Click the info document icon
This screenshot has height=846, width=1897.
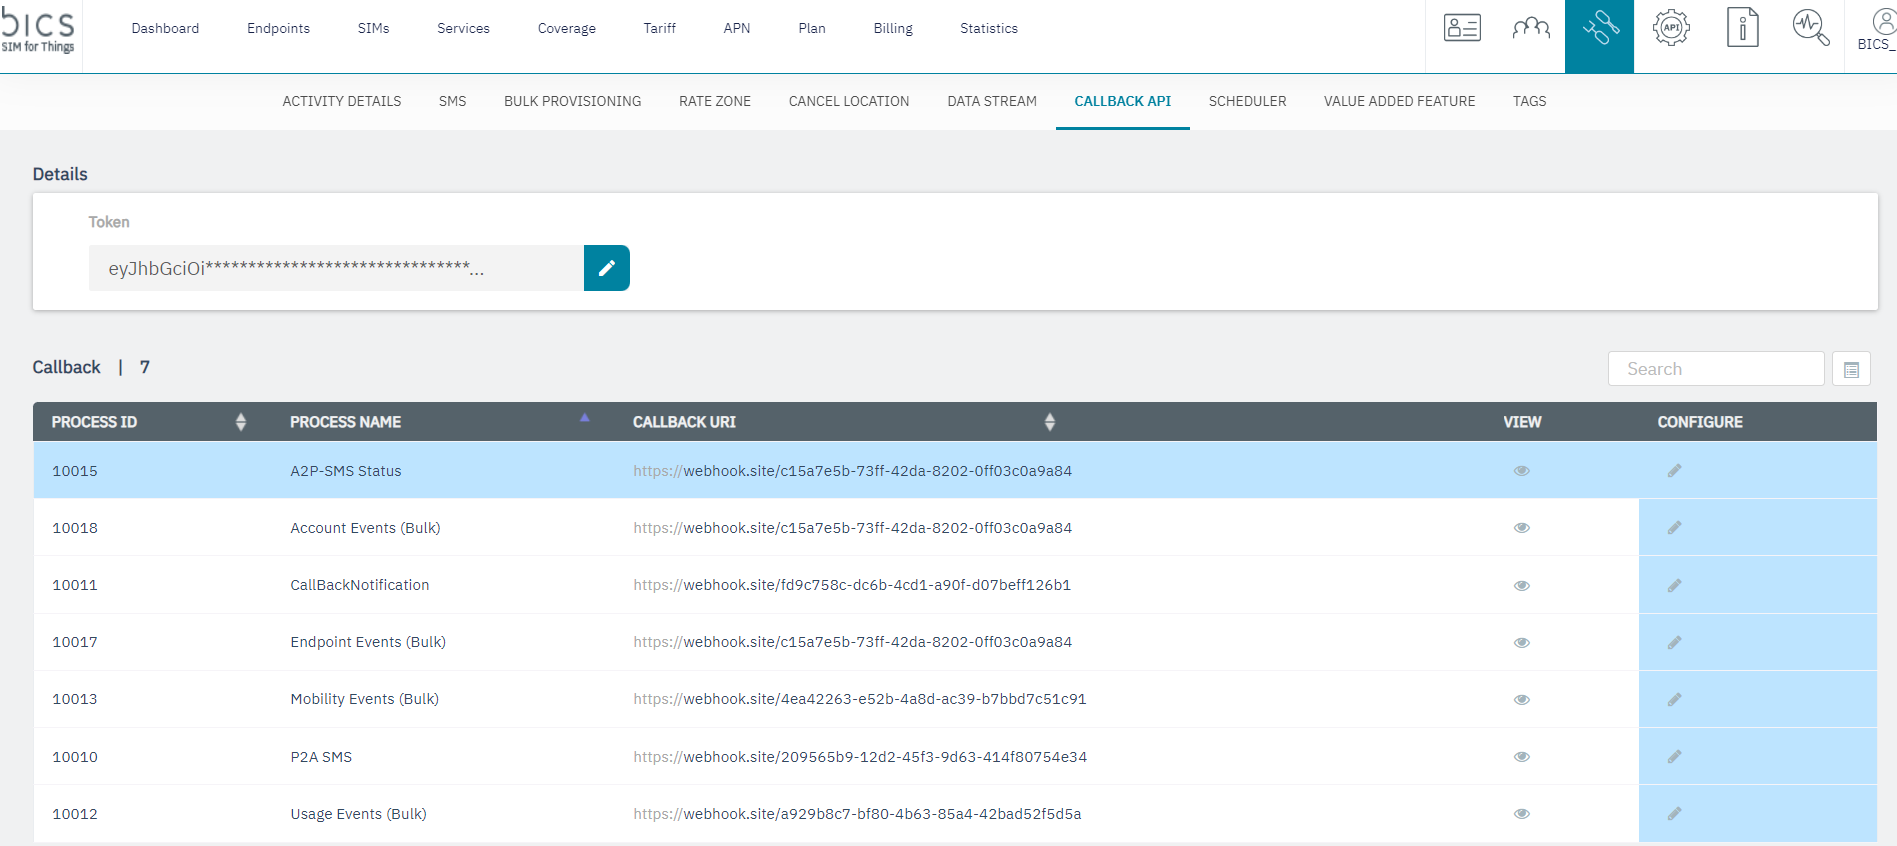click(x=1742, y=28)
